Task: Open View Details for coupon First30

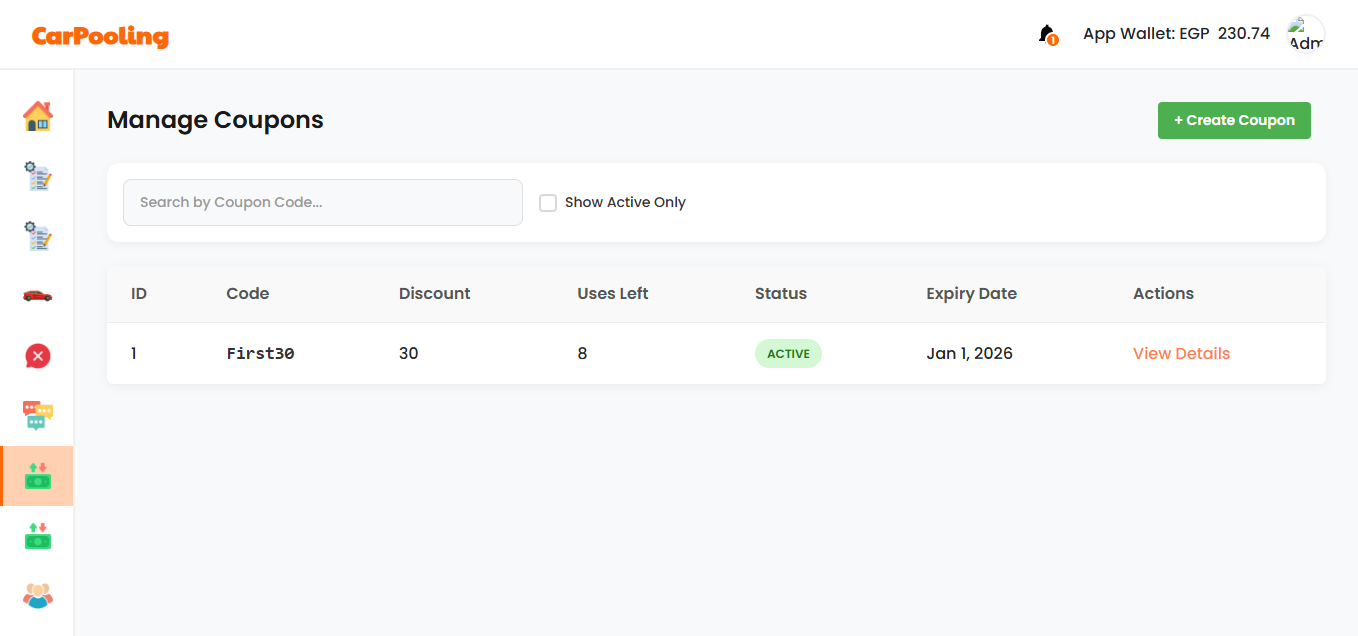Action: [1181, 353]
